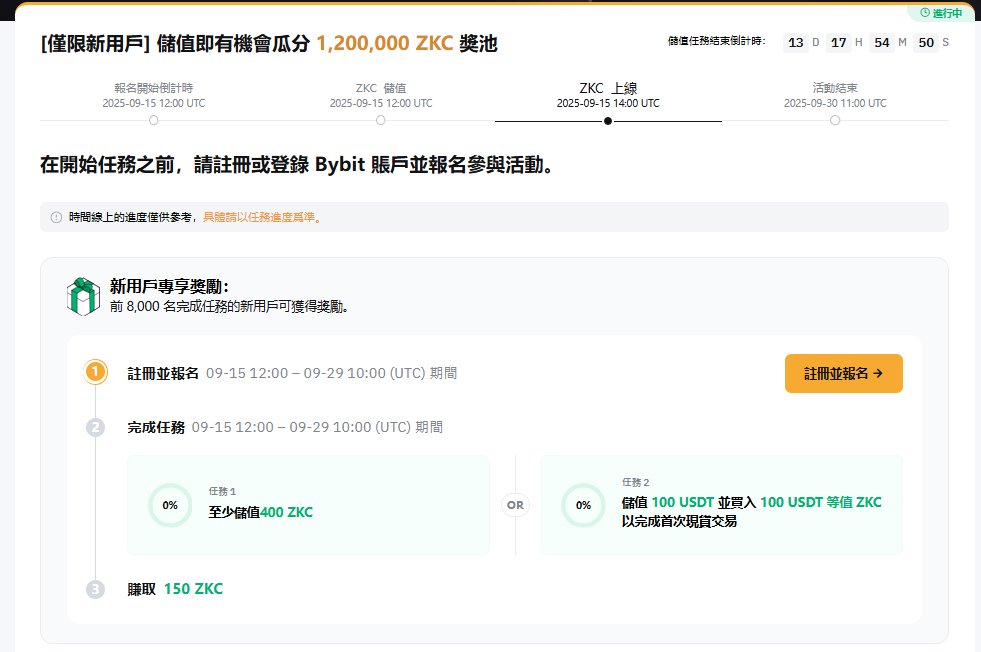Click the text 以完成首次現貨交易
Image resolution: width=981 pixels, height=652 pixels.
(x=679, y=521)
